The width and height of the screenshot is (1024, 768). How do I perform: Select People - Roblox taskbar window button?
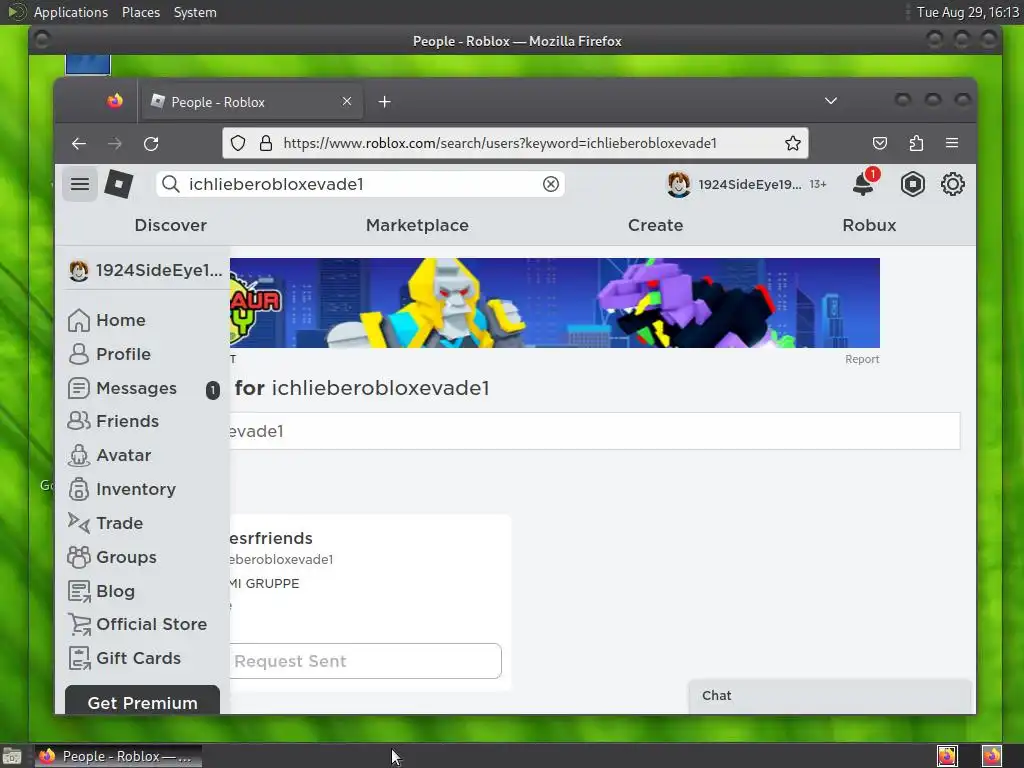tap(118, 756)
